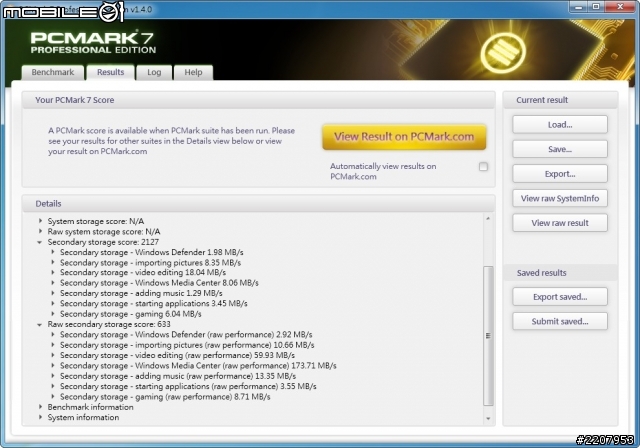Expand Windows Defender raw performance 2.92 MB/s
This screenshot has height=448, width=640.
coord(53,335)
